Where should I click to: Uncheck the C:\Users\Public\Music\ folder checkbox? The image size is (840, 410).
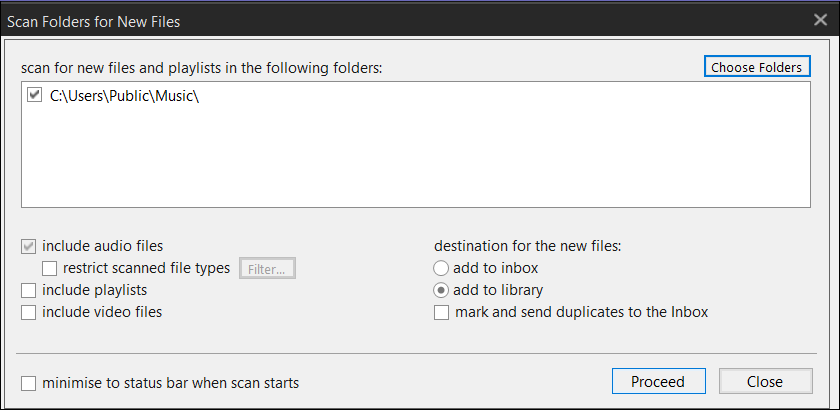tap(35, 96)
